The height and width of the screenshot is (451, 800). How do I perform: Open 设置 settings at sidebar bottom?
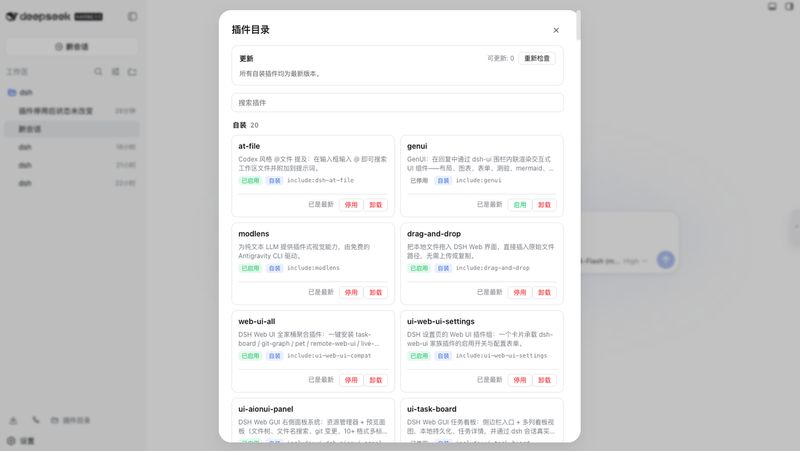click(x=20, y=441)
